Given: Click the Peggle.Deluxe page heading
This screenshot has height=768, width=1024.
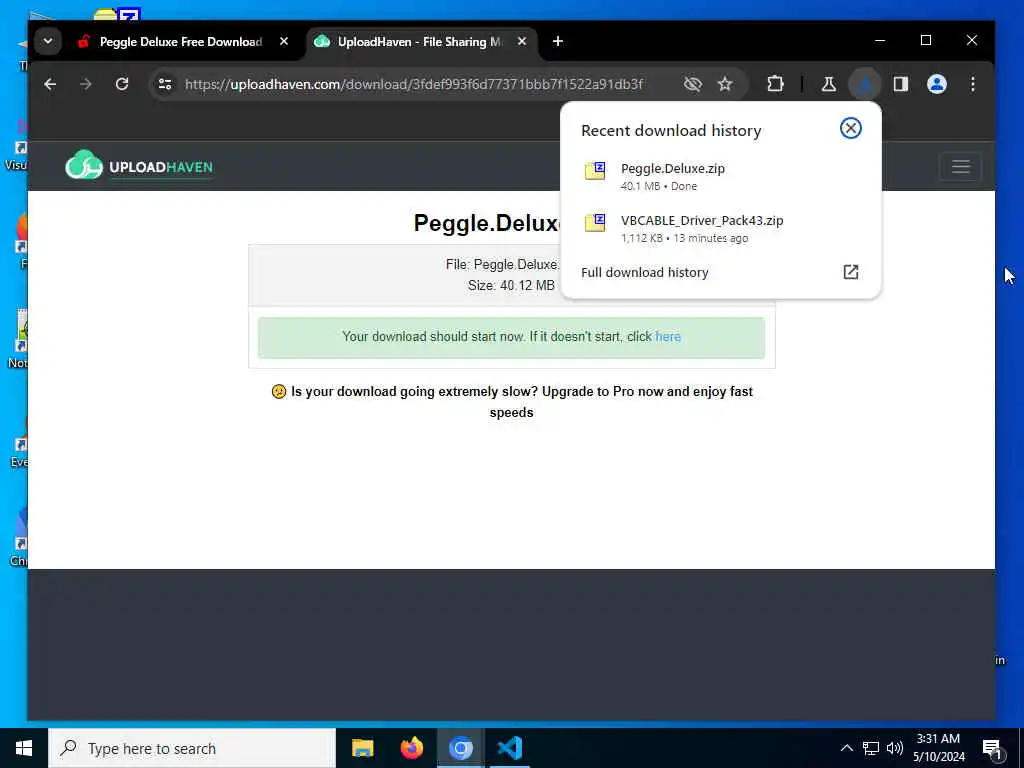Looking at the screenshot, I should tap(486, 223).
